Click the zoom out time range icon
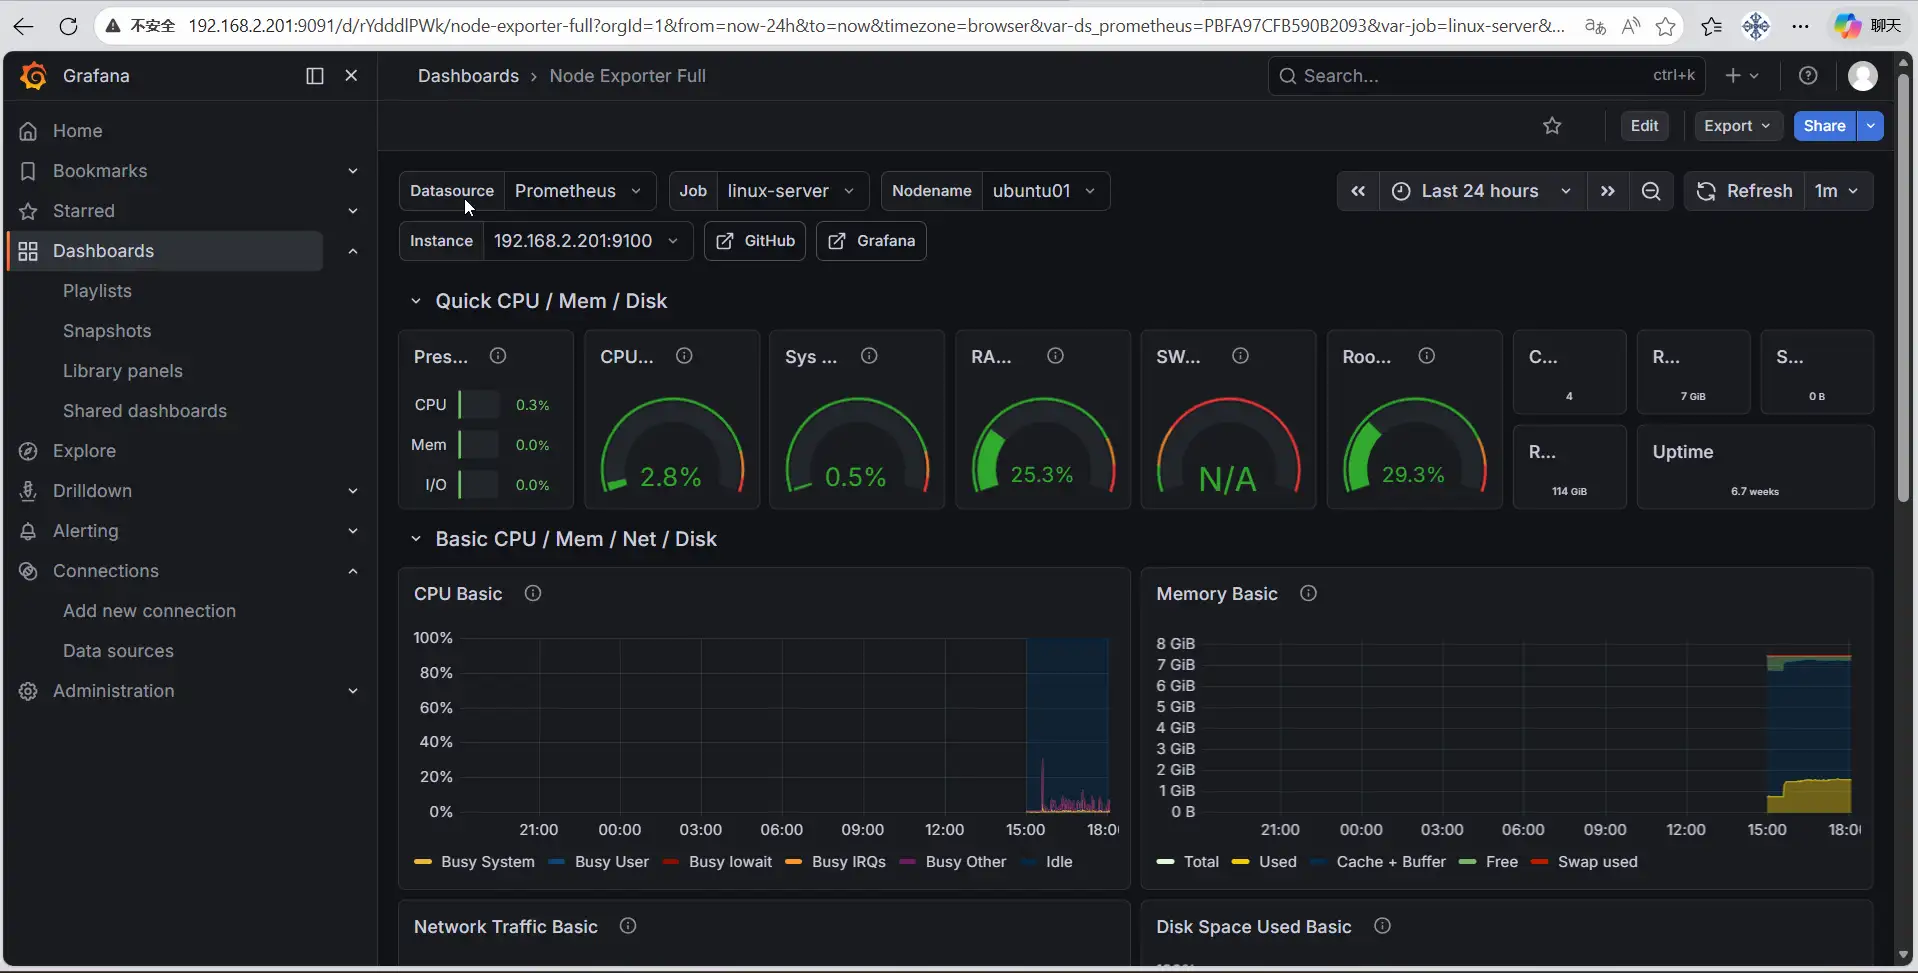 tap(1651, 191)
